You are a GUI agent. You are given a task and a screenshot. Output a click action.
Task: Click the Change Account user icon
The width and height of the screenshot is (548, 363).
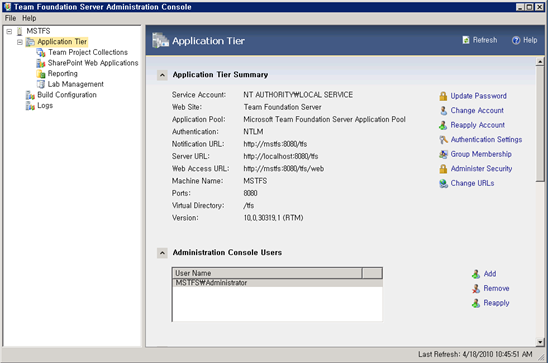pyautogui.click(x=443, y=111)
